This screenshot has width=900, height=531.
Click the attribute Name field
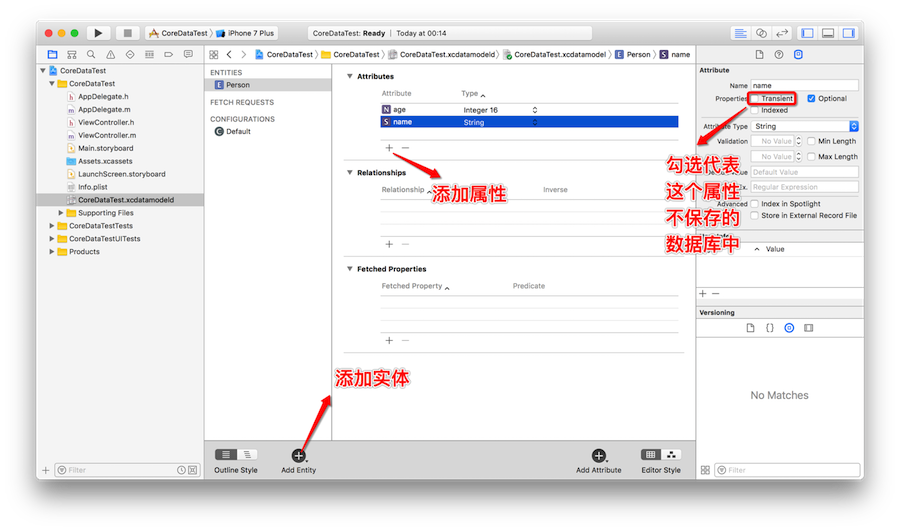pos(805,86)
